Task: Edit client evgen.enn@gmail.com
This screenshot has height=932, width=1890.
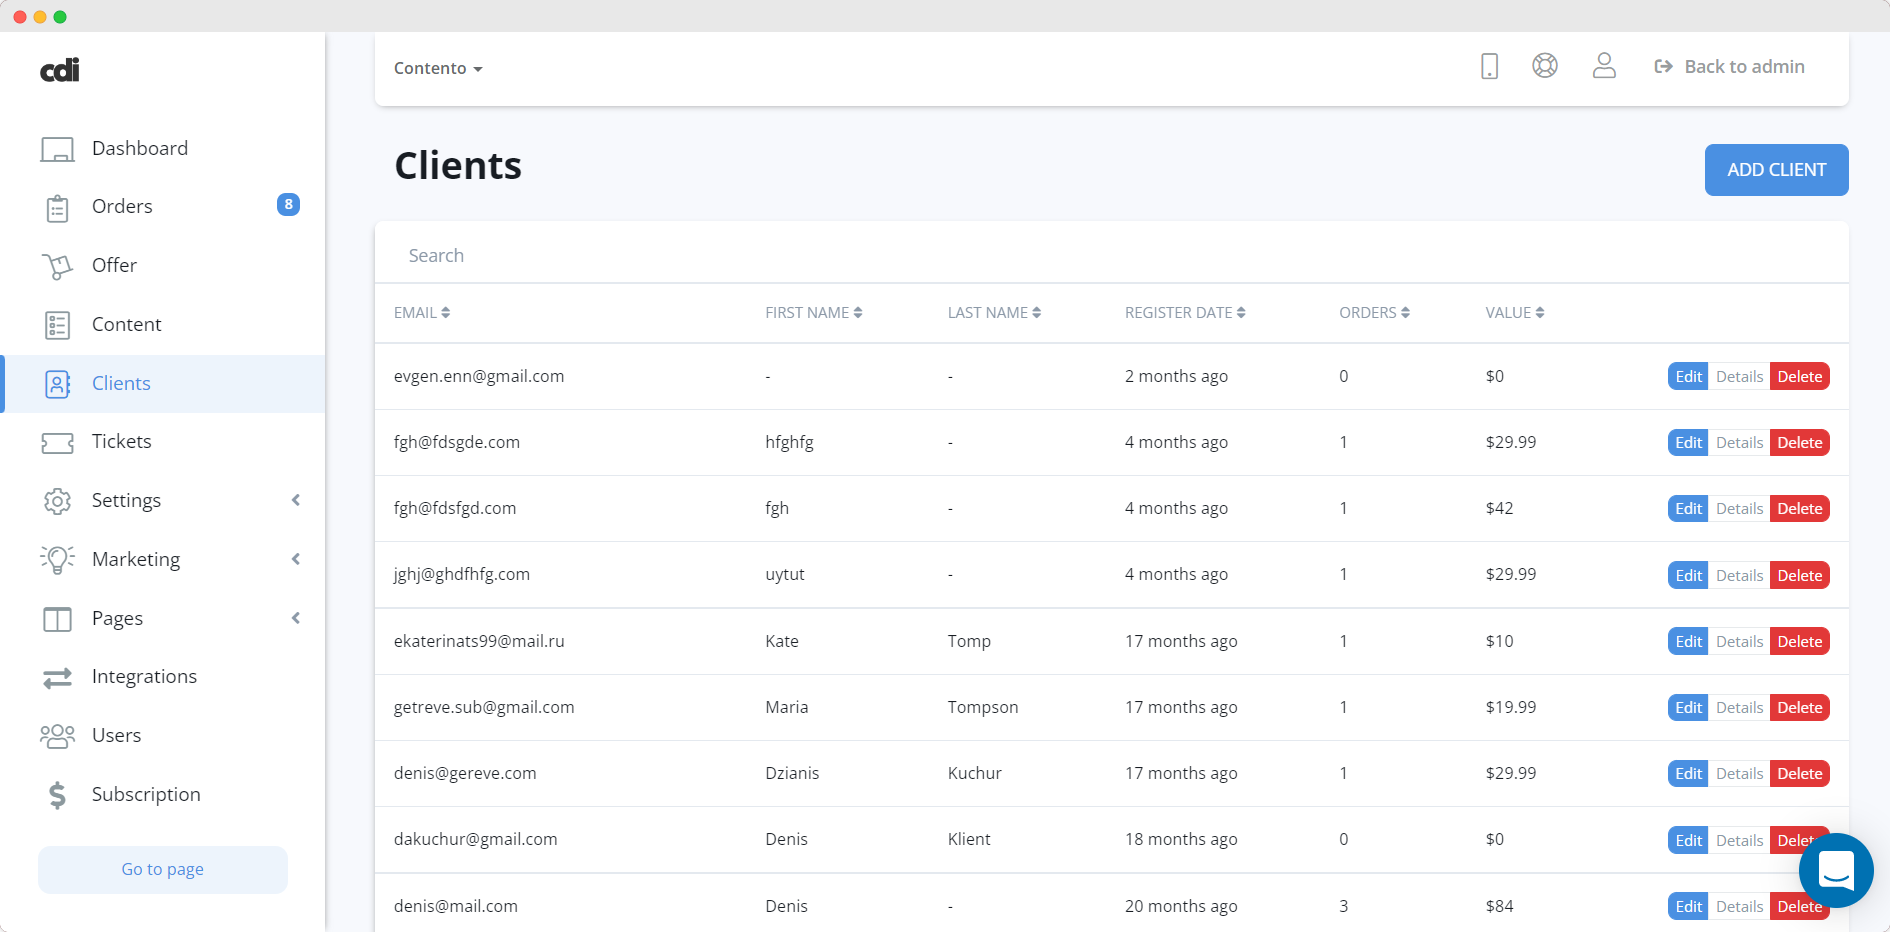Action: click(1688, 376)
